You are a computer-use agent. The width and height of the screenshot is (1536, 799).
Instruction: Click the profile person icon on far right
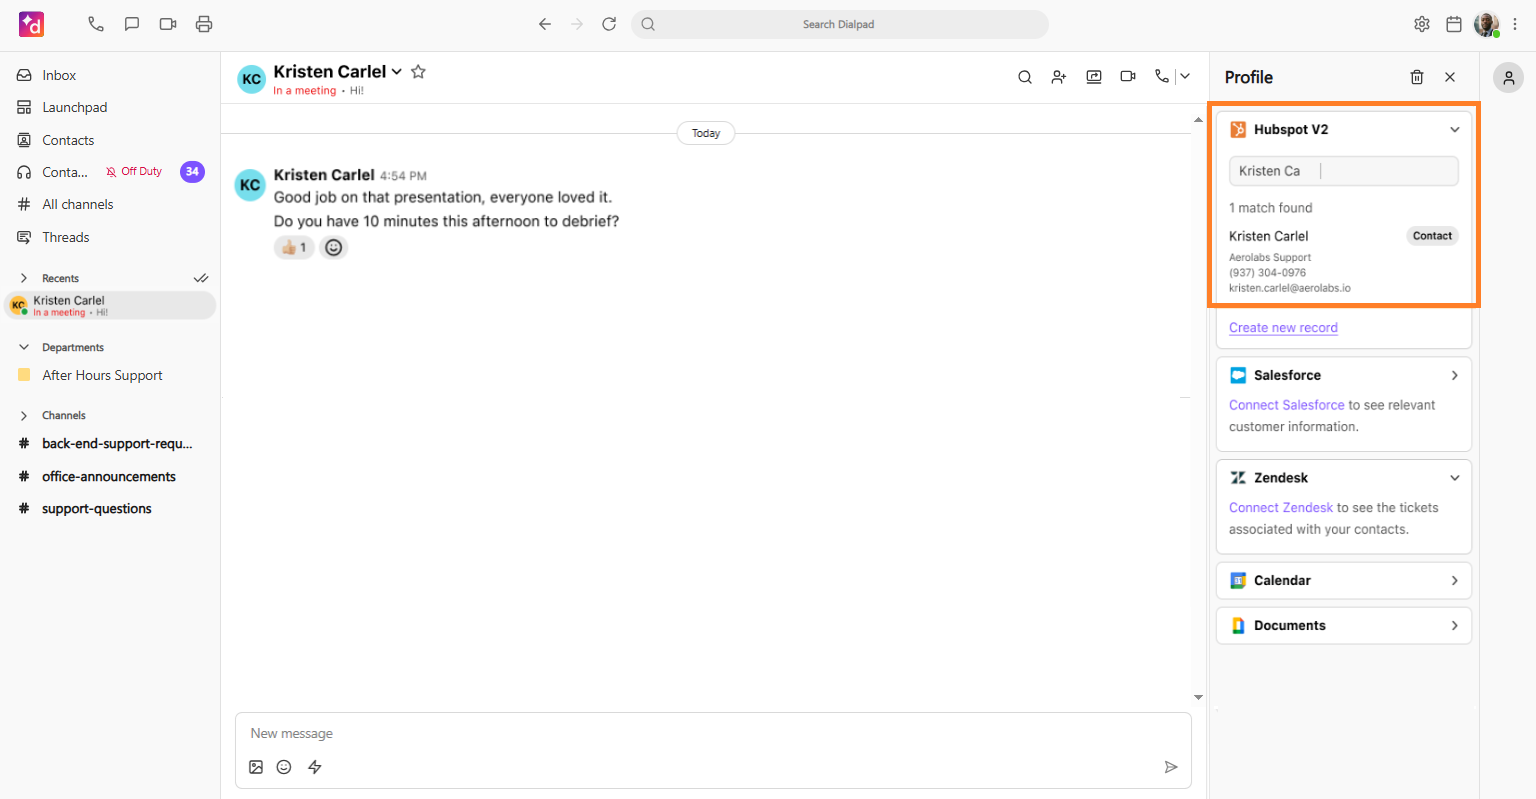(1508, 77)
